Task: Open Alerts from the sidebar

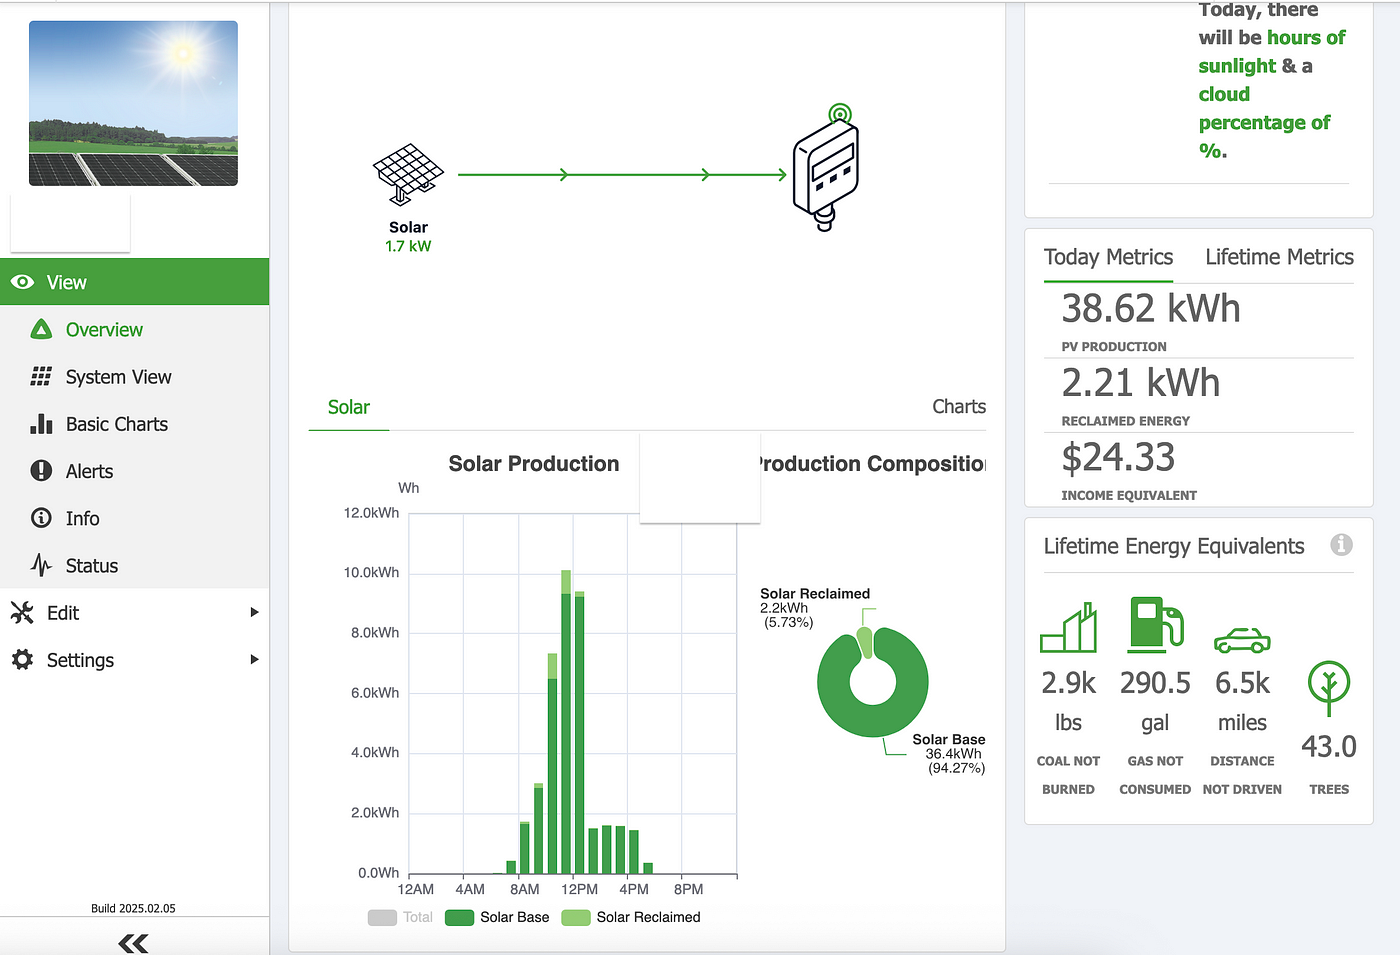Action: [89, 471]
